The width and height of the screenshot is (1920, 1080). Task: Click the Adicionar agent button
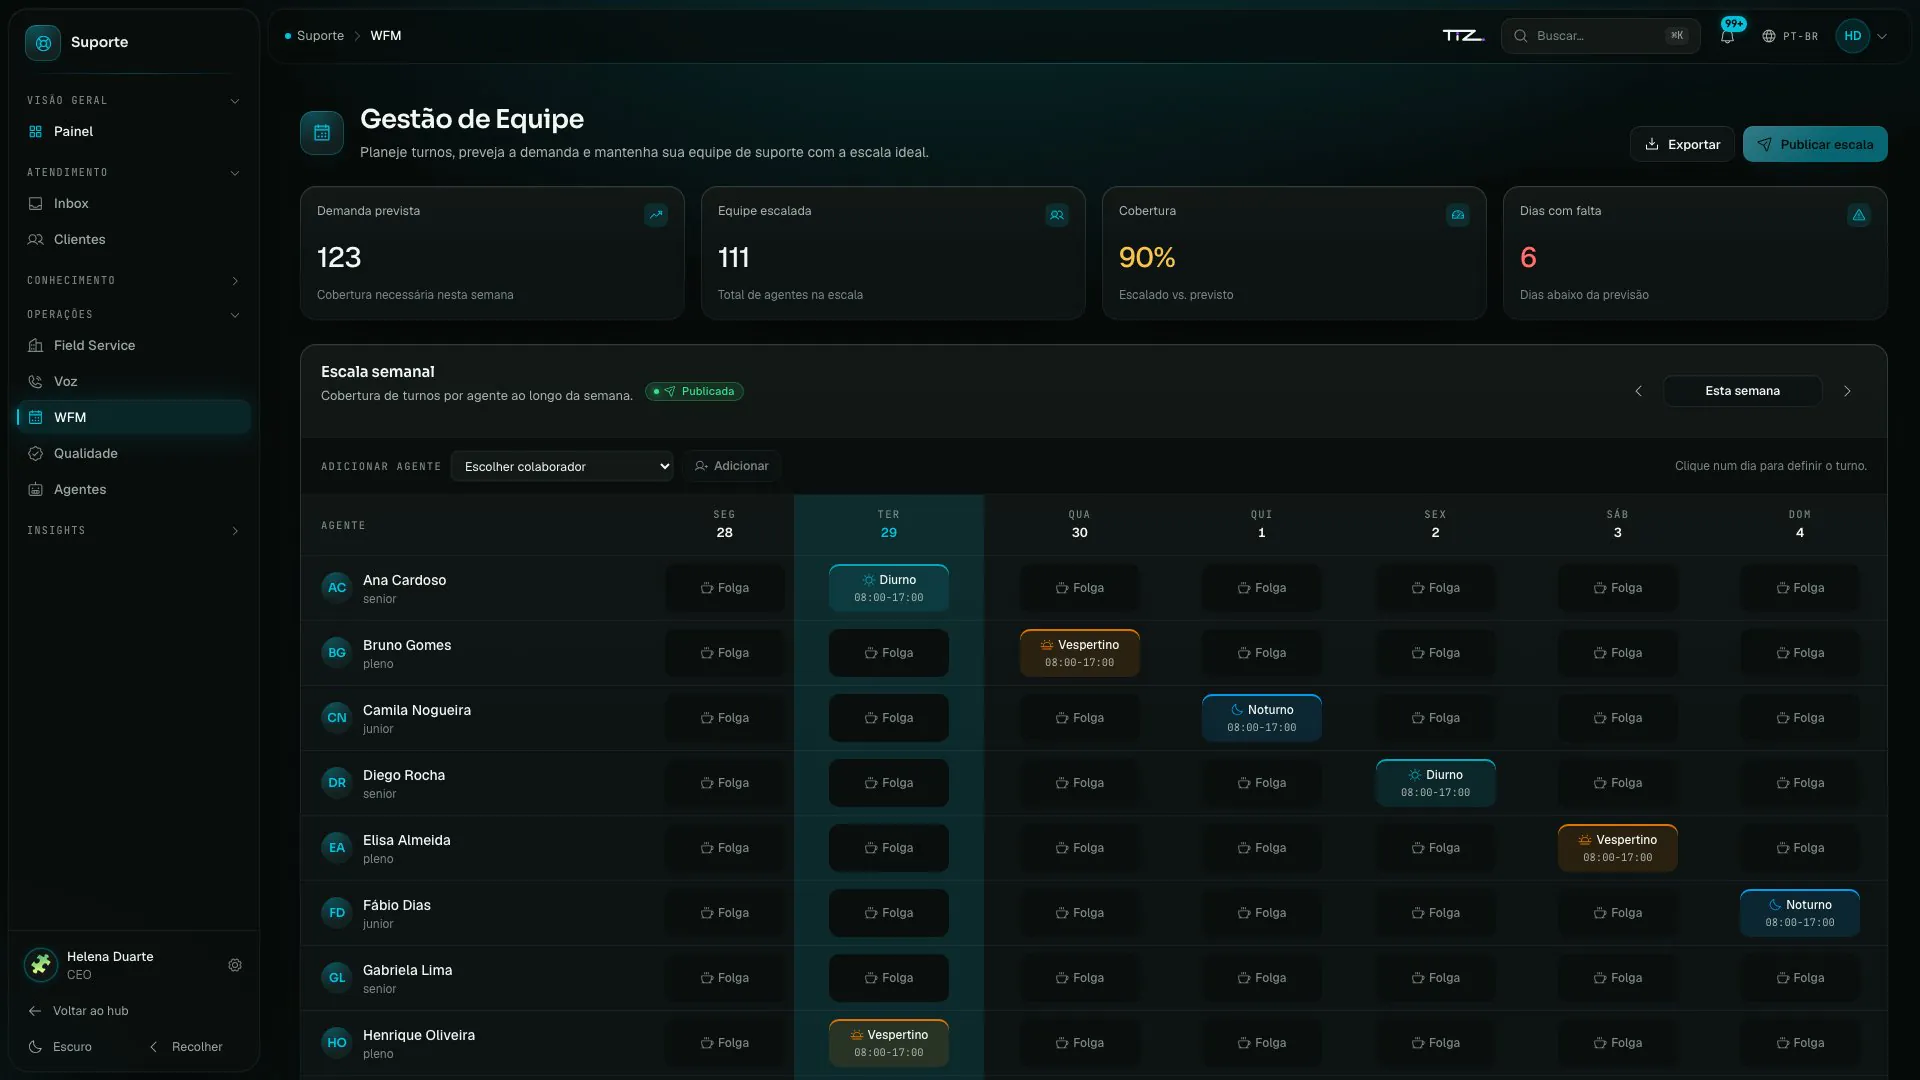coord(732,466)
